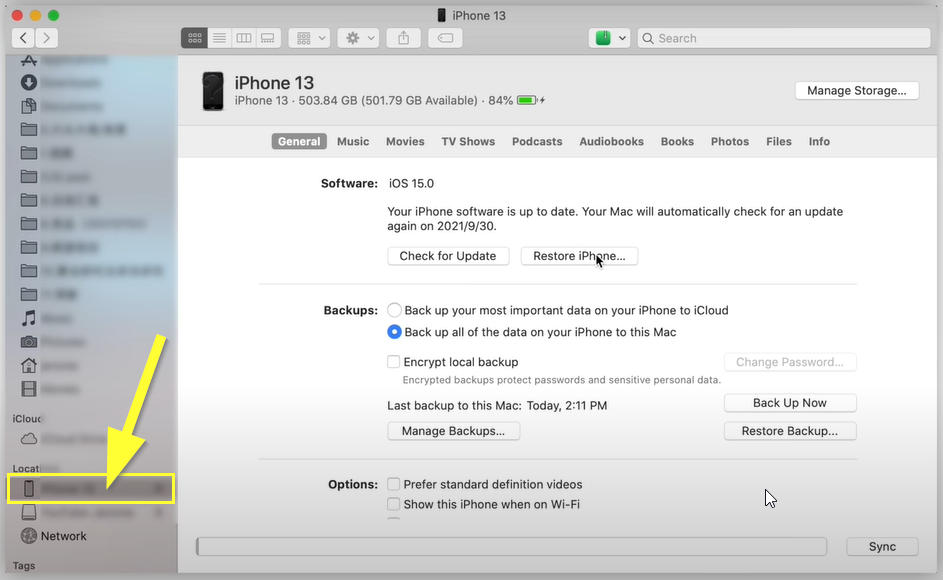The height and width of the screenshot is (580, 943).
Task: Click the green battery indicator icon
Action: tap(527, 100)
